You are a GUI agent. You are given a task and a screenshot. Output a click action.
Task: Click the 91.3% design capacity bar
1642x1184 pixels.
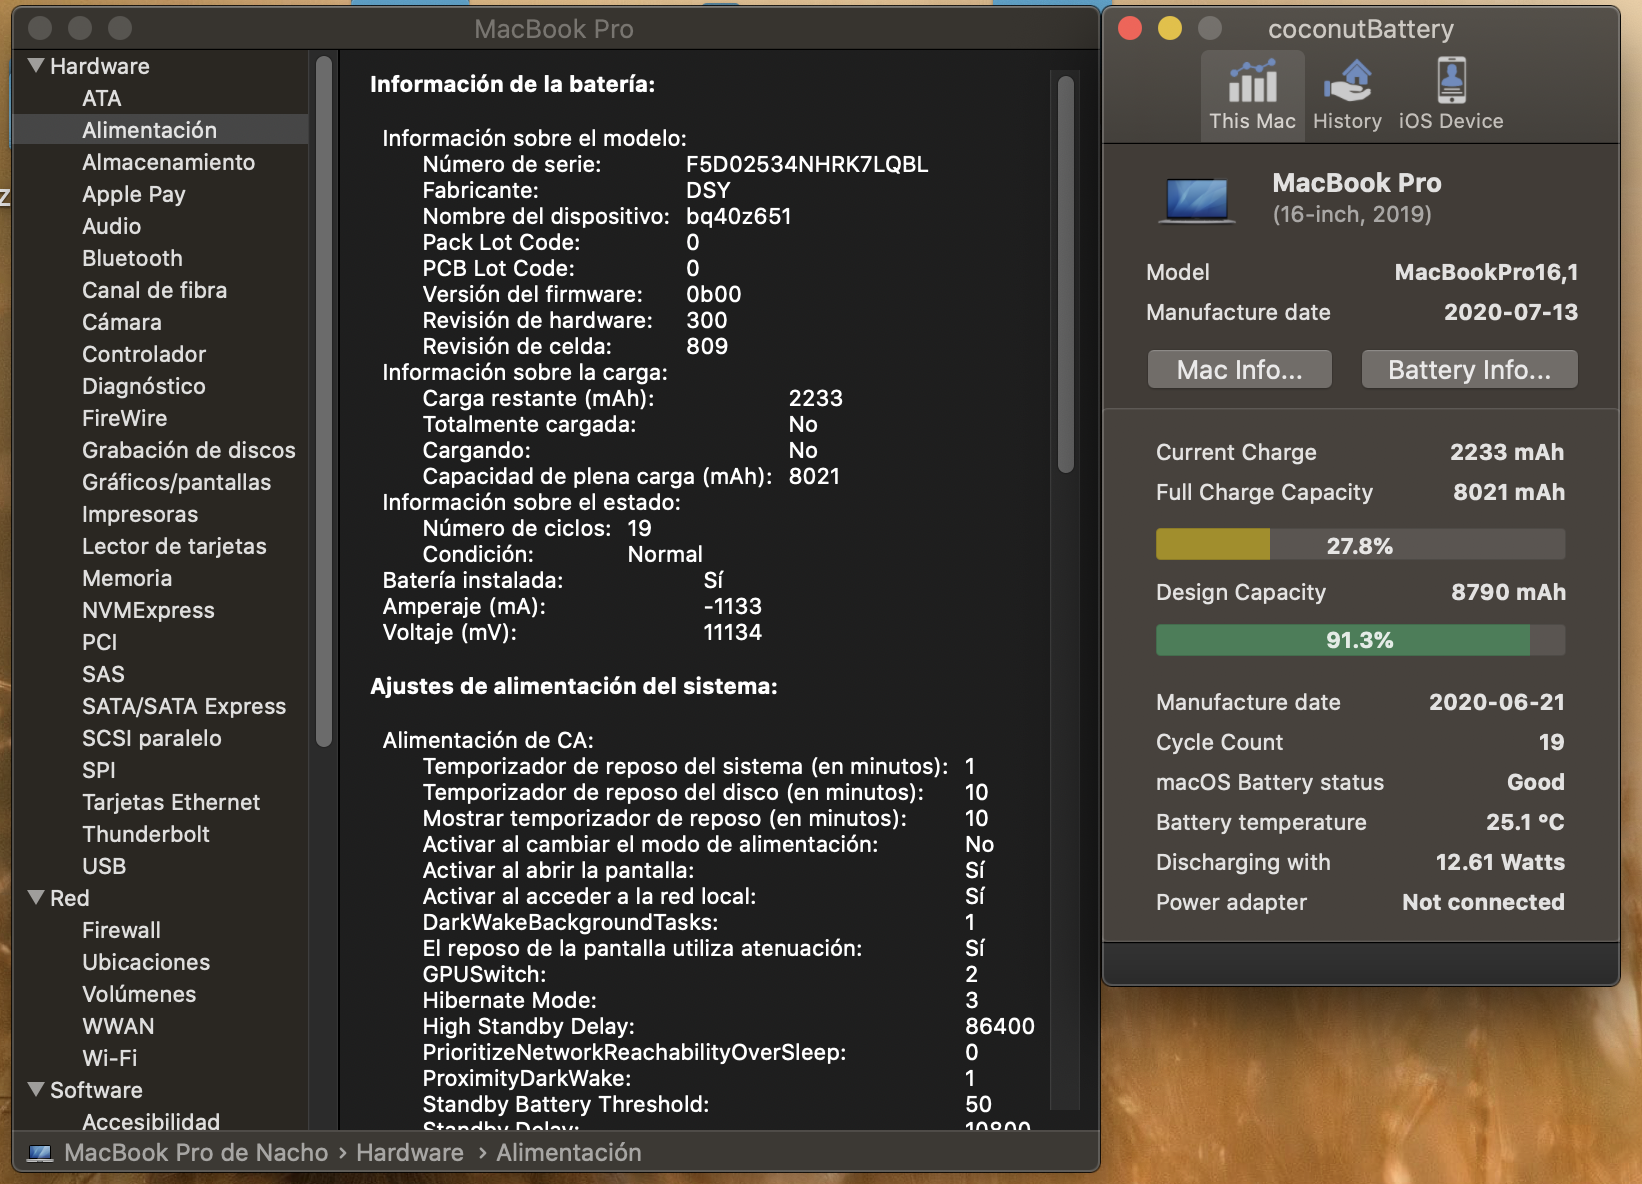point(1360,640)
